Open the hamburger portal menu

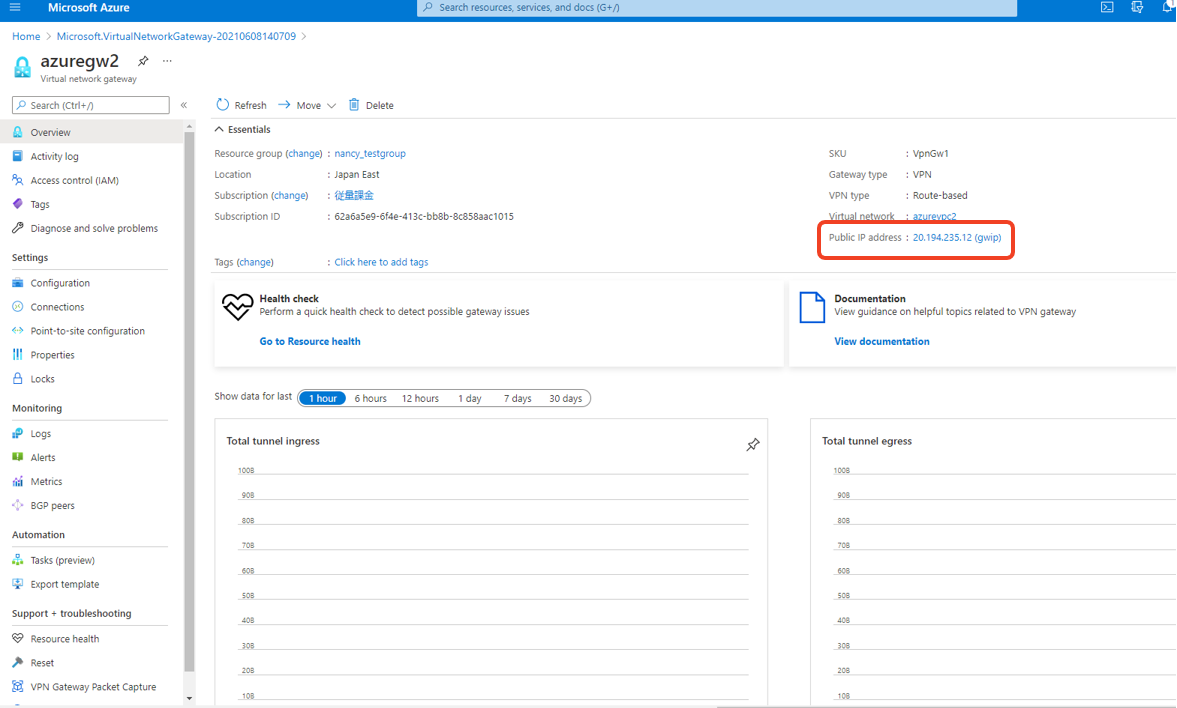pyautogui.click(x=15, y=8)
